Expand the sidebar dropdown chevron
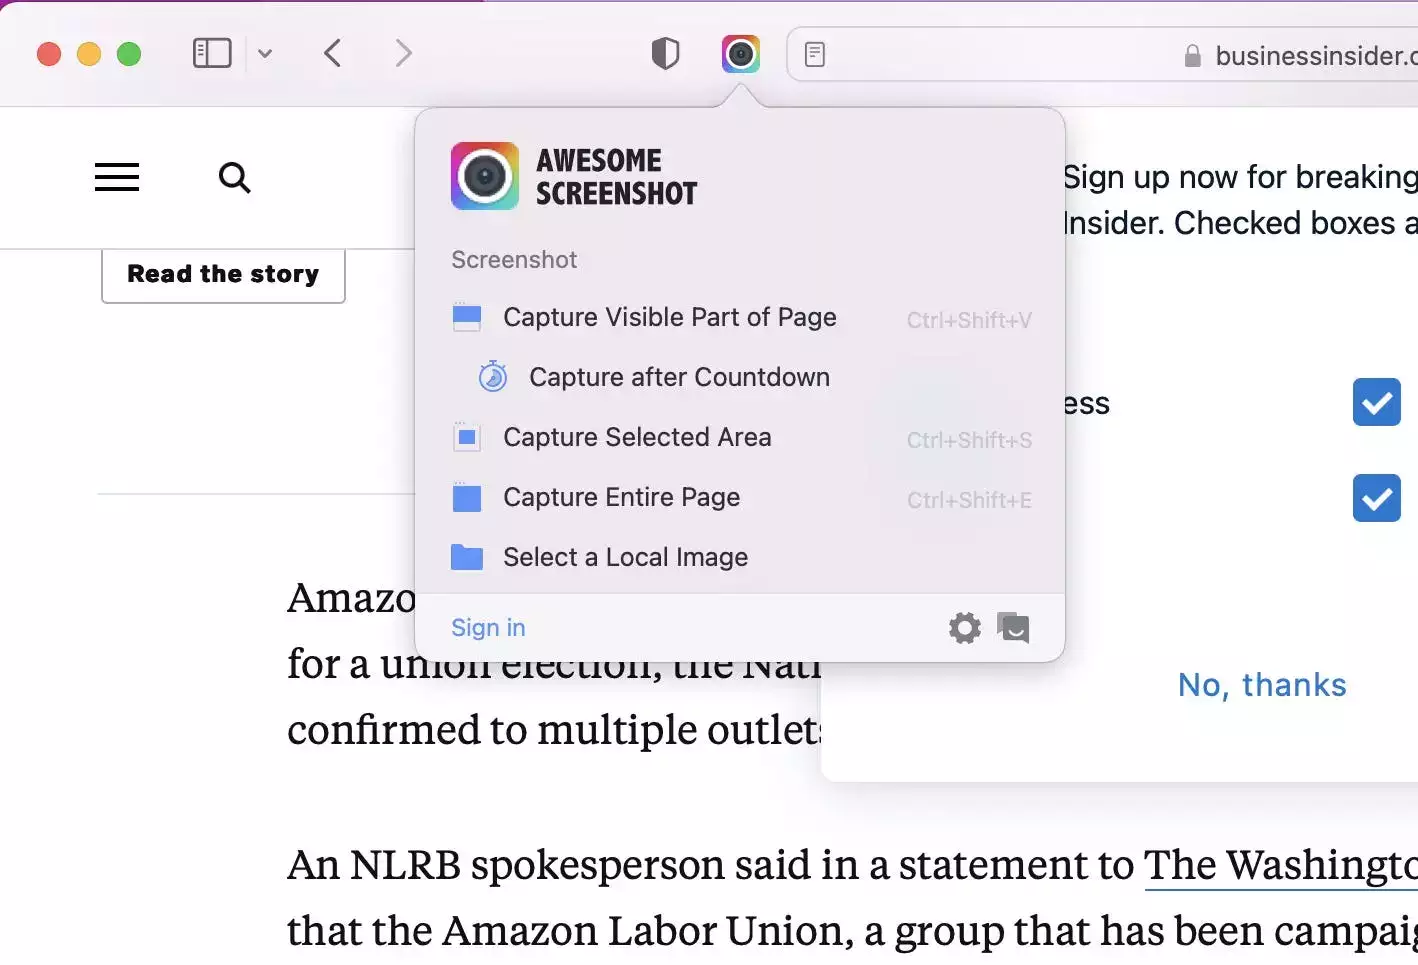The image size is (1418, 965). [265, 54]
